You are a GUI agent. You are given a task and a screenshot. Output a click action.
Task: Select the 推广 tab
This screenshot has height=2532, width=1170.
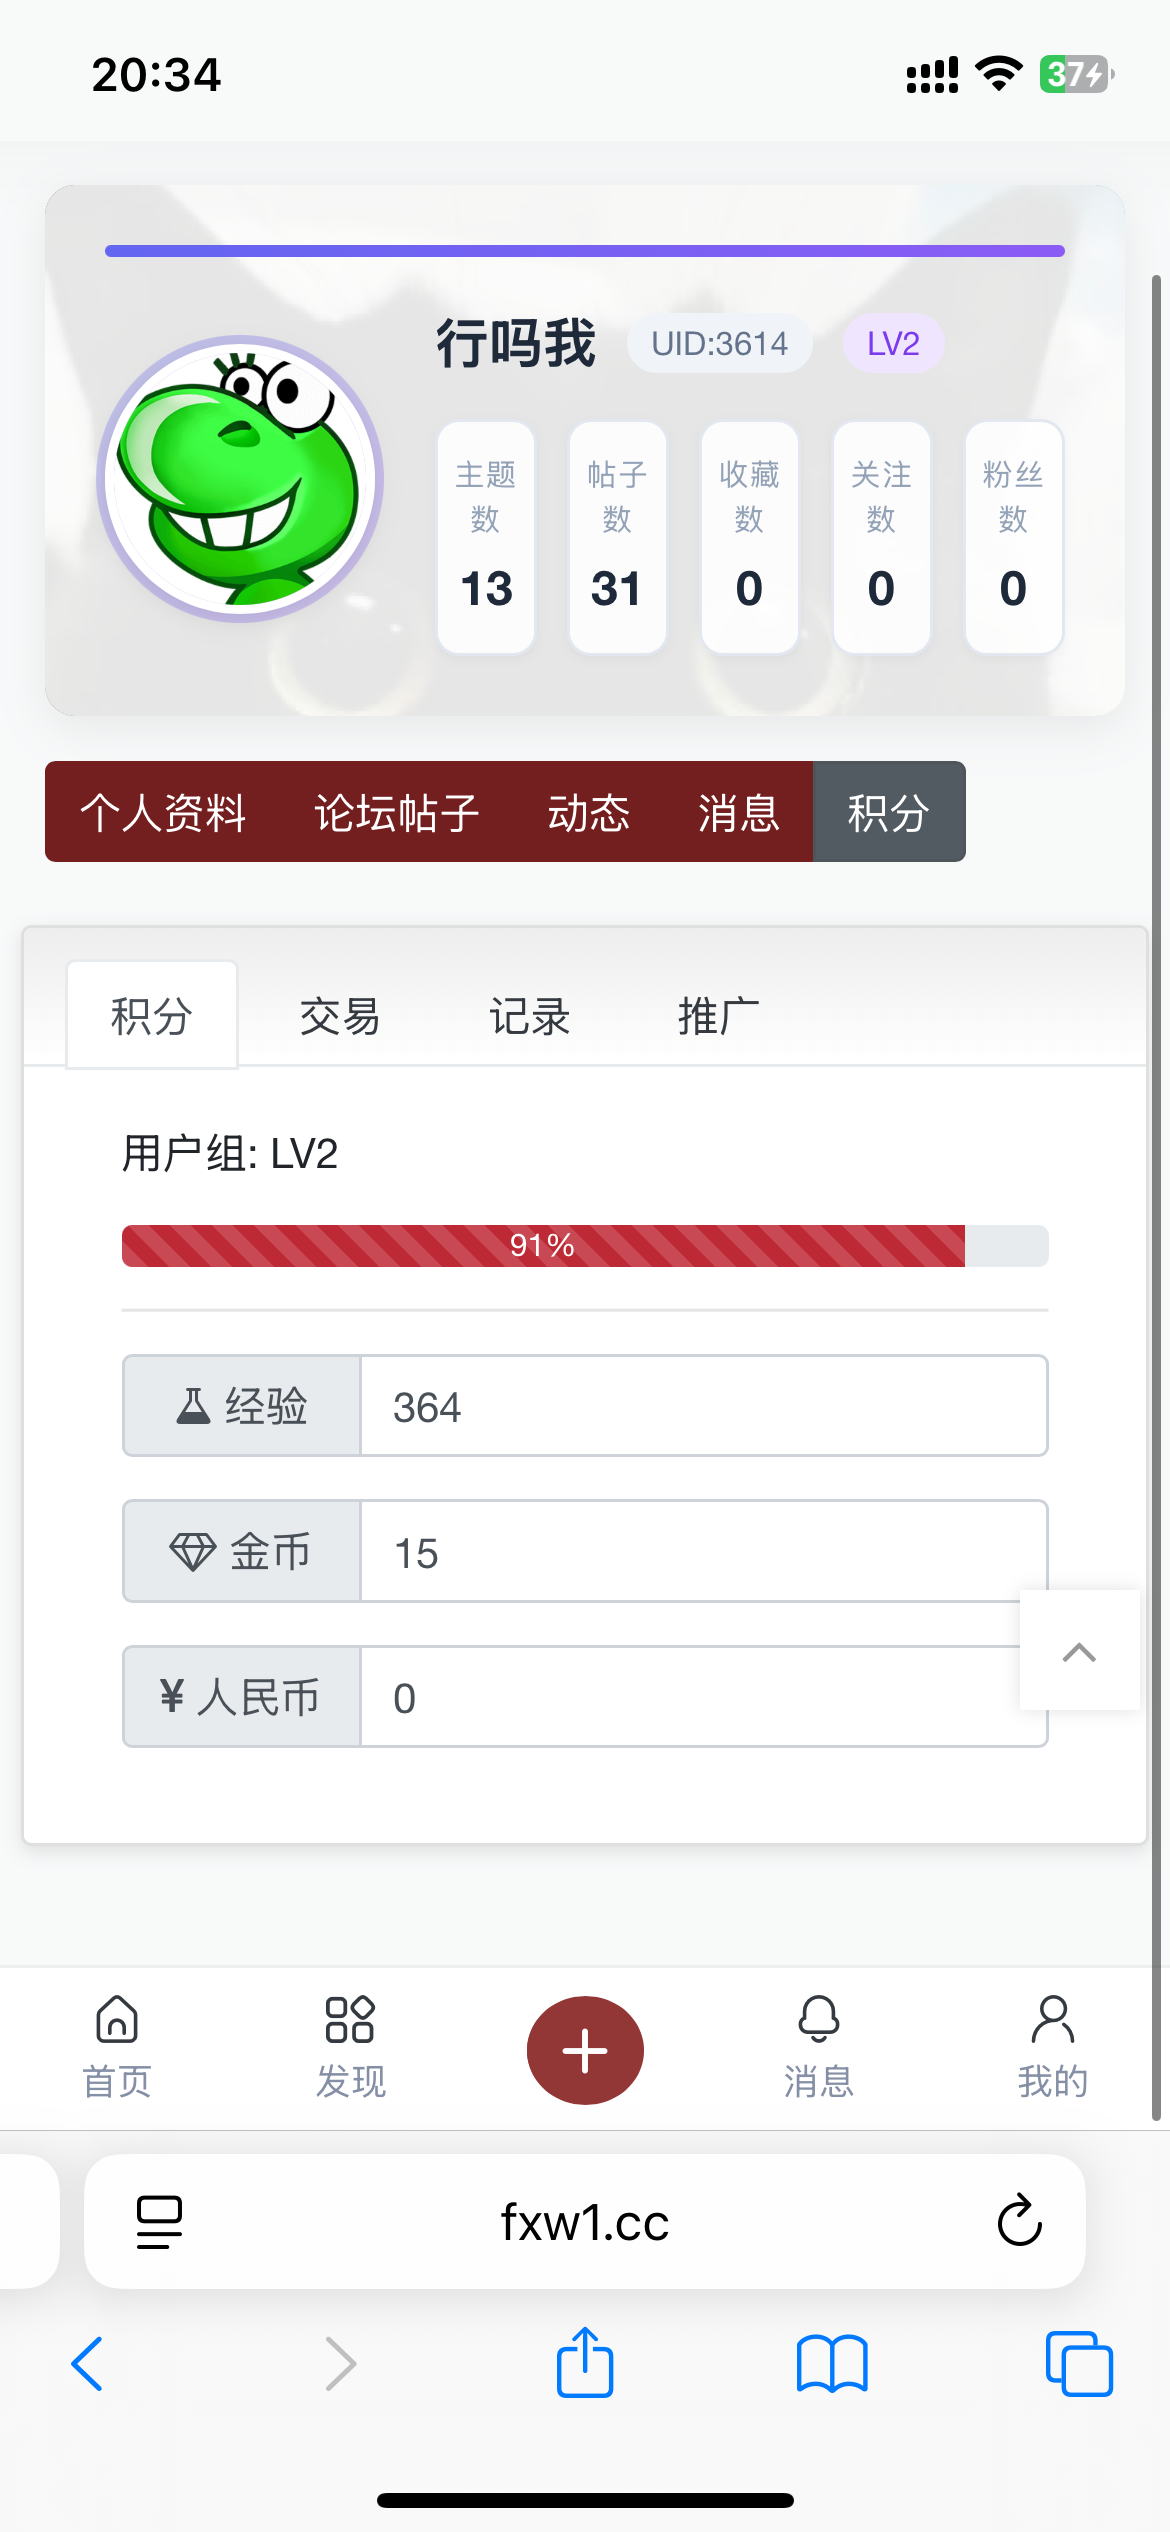(718, 1016)
